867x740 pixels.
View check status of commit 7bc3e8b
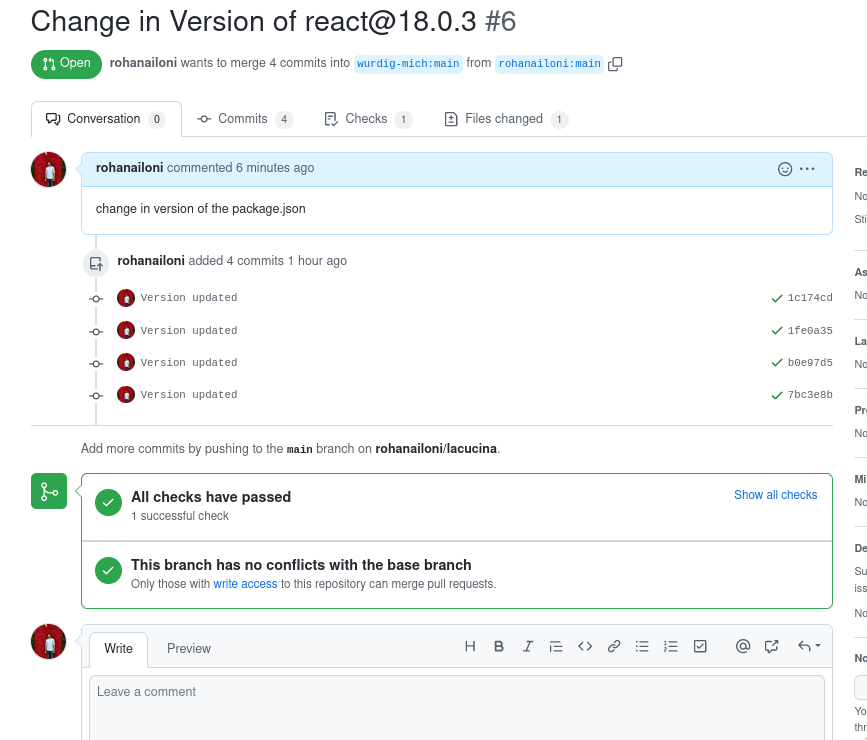pos(777,395)
